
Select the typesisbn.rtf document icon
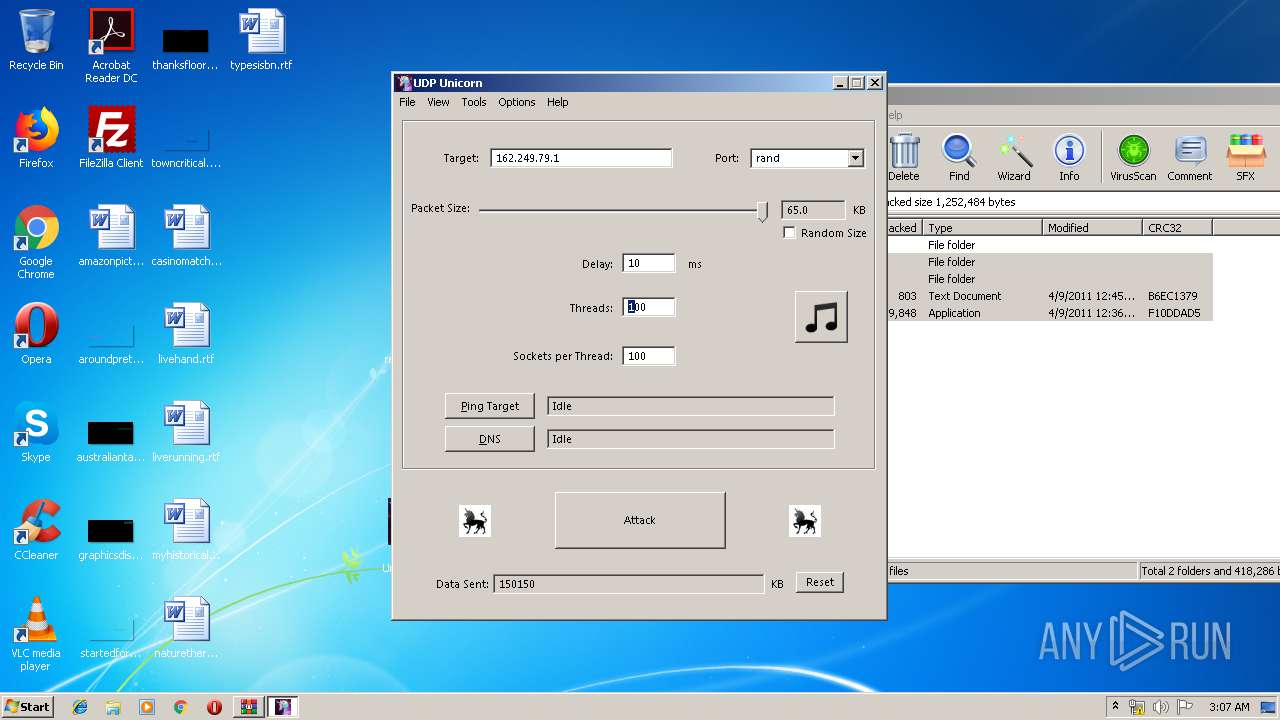(261, 40)
